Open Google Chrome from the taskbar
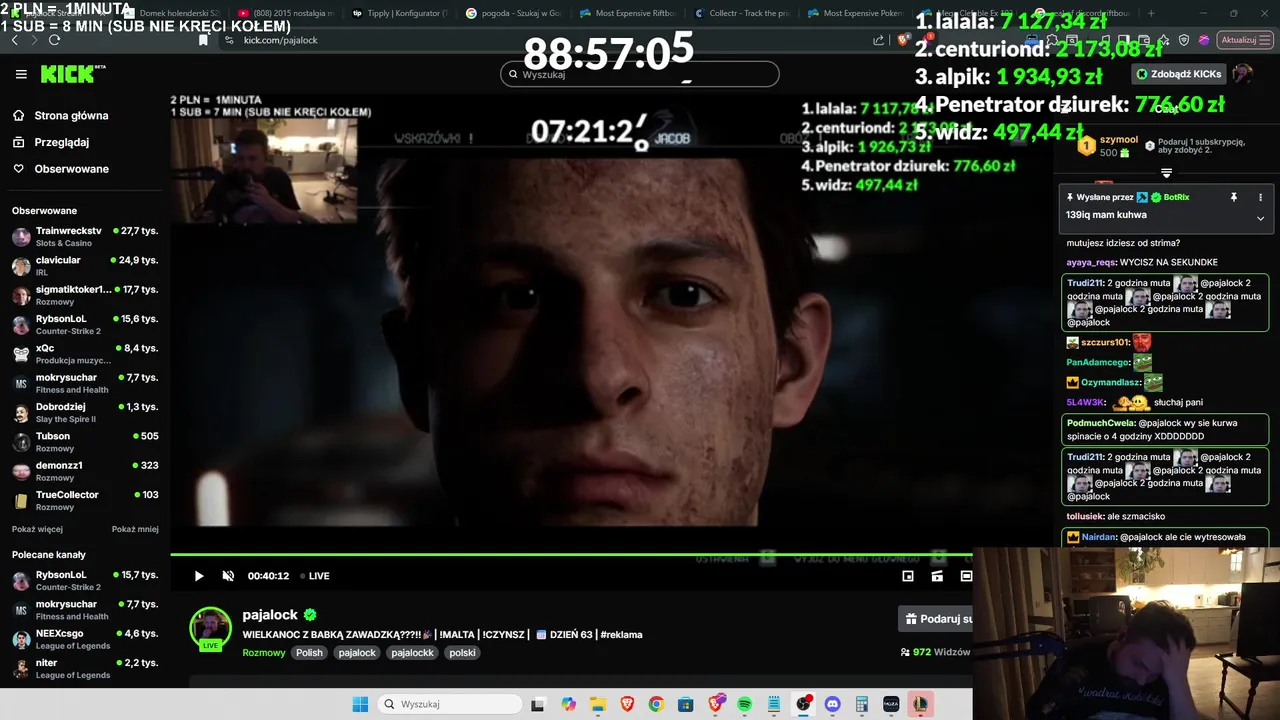Viewport: 1280px width, 720px height. tap(656, 704)
